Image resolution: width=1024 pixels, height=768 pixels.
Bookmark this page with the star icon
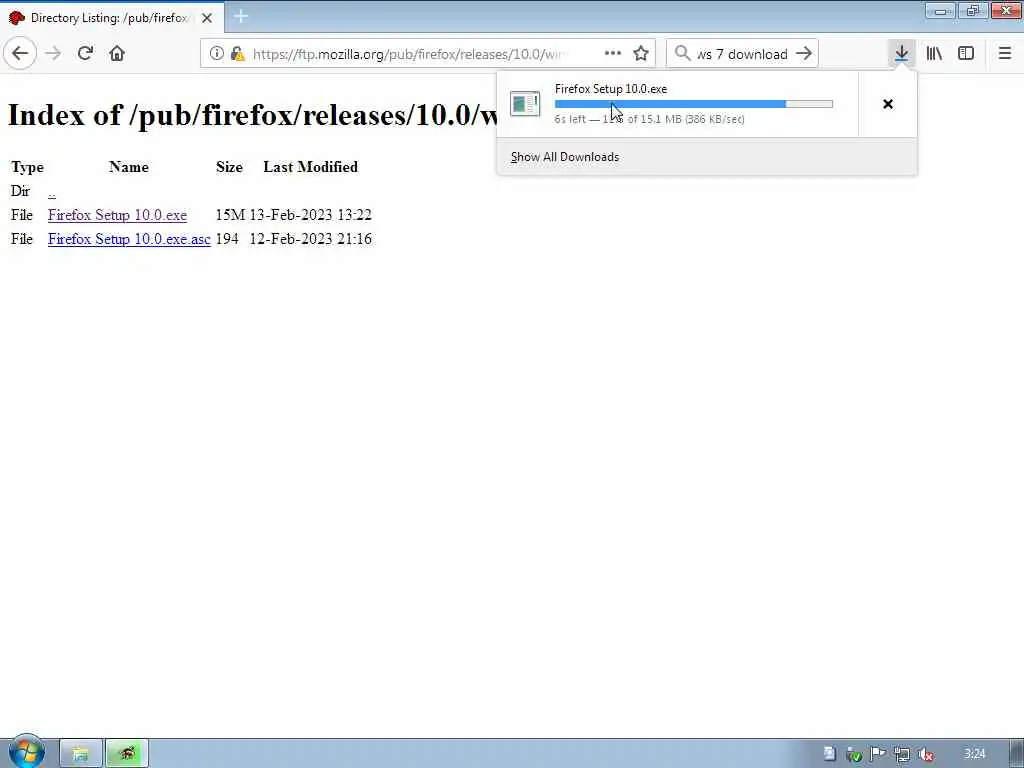click(641, 54)
